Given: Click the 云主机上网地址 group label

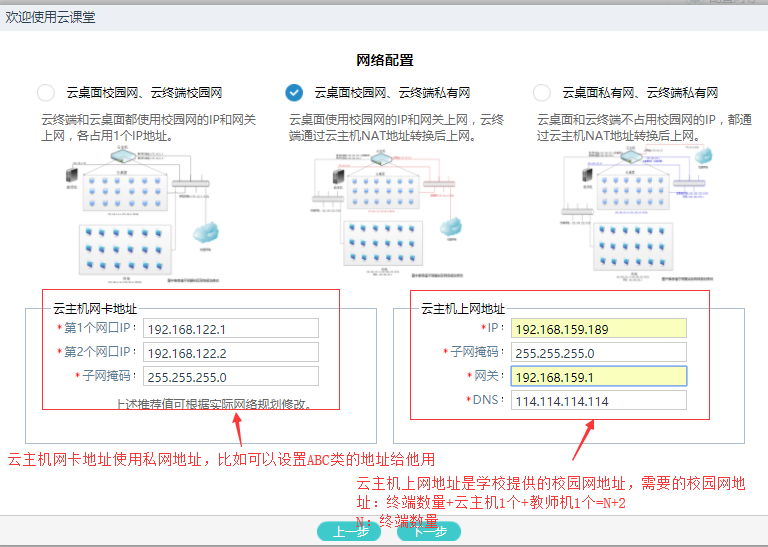Looking at the screenshot, I should tap(463, 308).
